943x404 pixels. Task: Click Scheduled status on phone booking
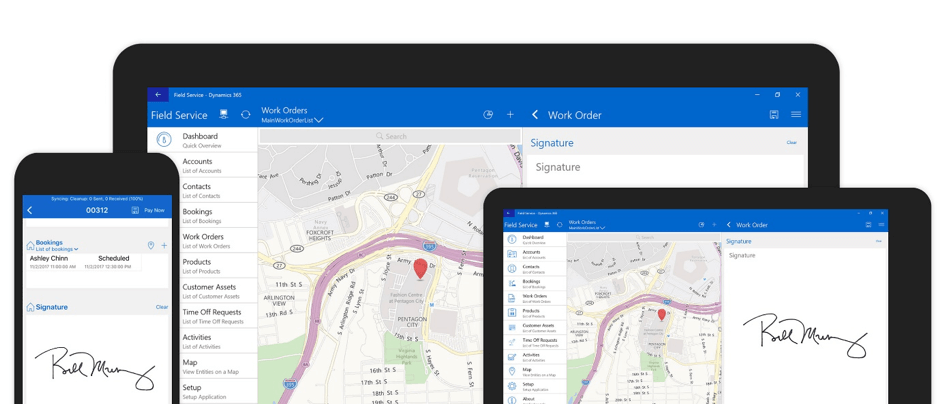coord(114,259)
